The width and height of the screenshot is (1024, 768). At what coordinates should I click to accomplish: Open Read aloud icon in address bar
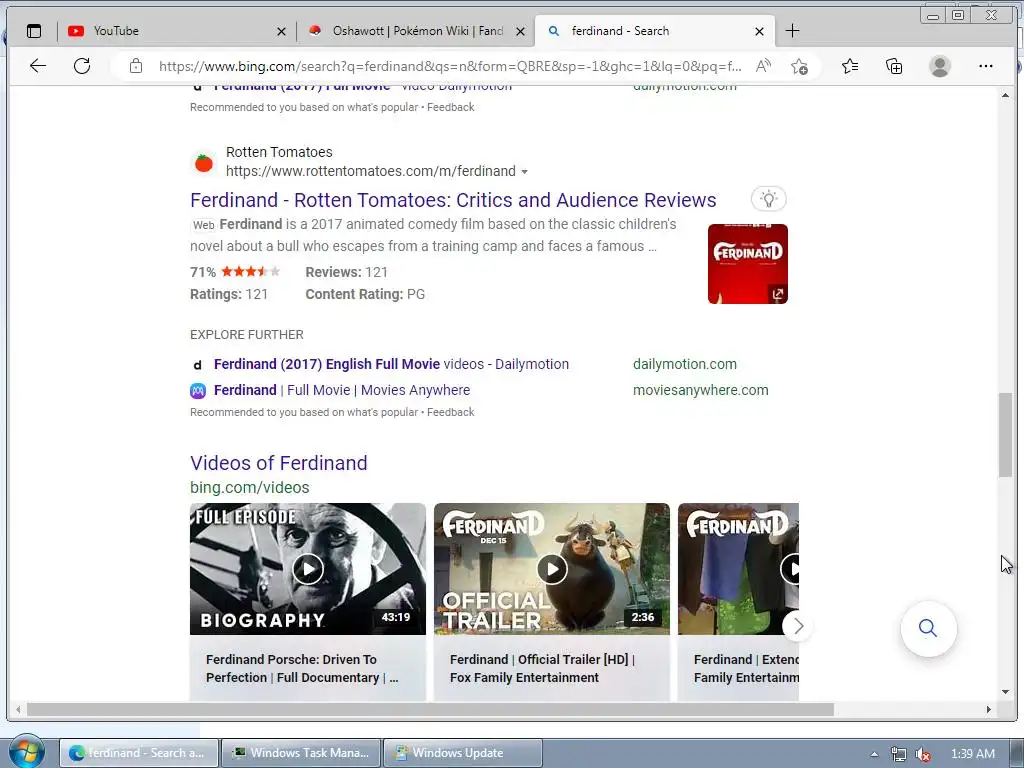(763, 66)
